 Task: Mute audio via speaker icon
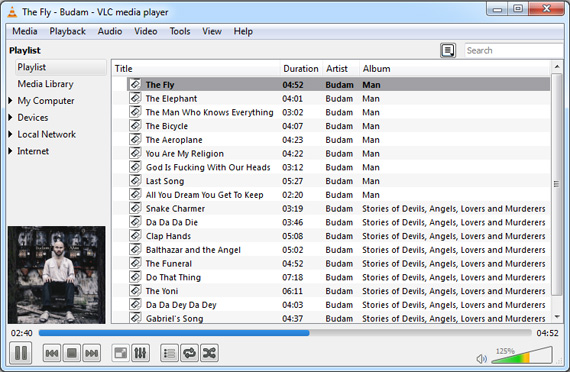point(481,359)
